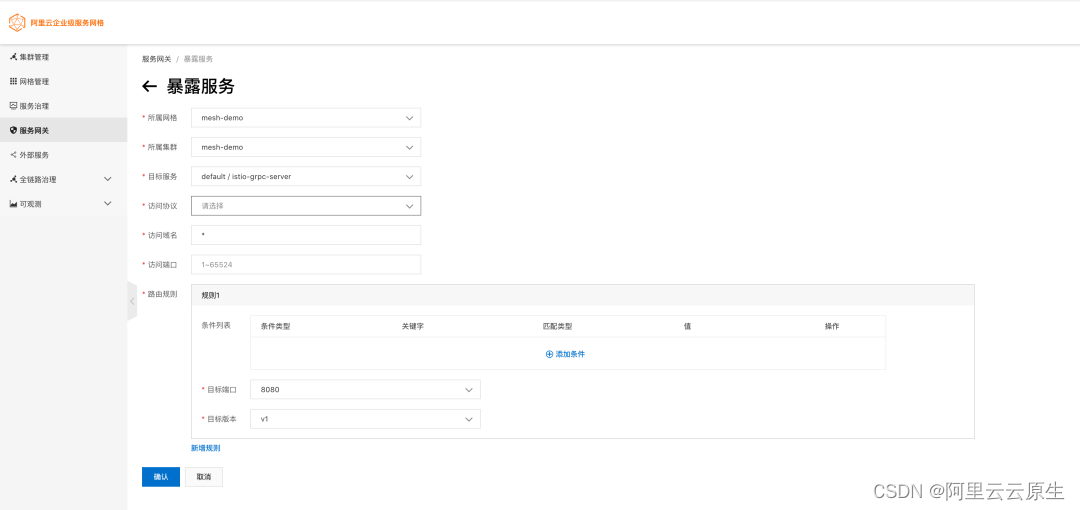Open the 服务治理 menu item
The image size is (1080, 510).
point(63,106)
